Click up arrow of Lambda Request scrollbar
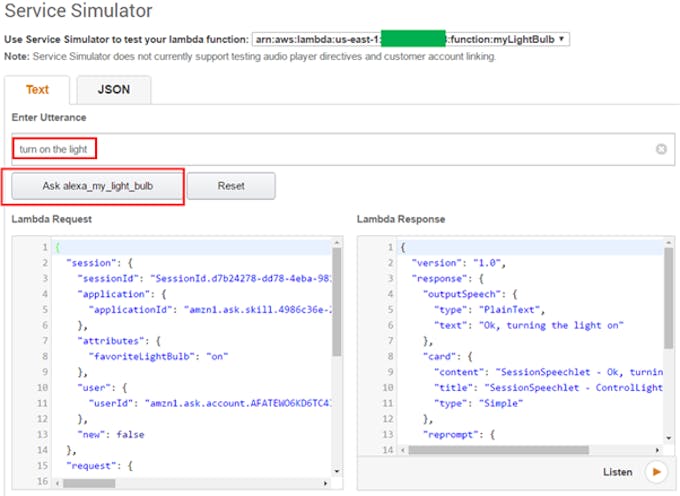 coord(337,243)
